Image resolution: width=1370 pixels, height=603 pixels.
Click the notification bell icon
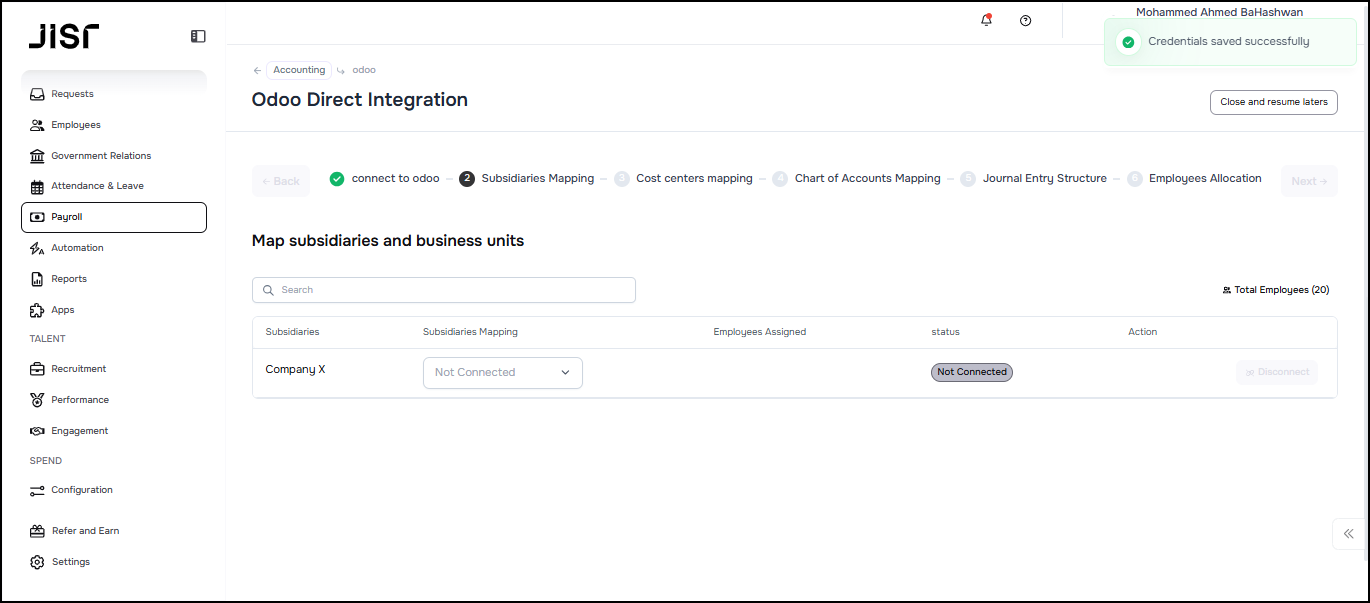pos(986,20)
